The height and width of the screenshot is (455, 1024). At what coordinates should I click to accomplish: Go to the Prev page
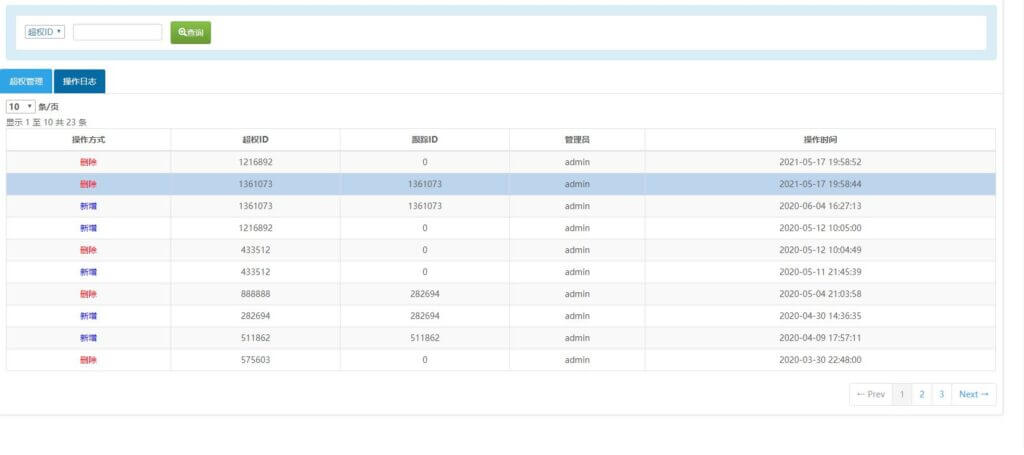click(x=870, y=394)
